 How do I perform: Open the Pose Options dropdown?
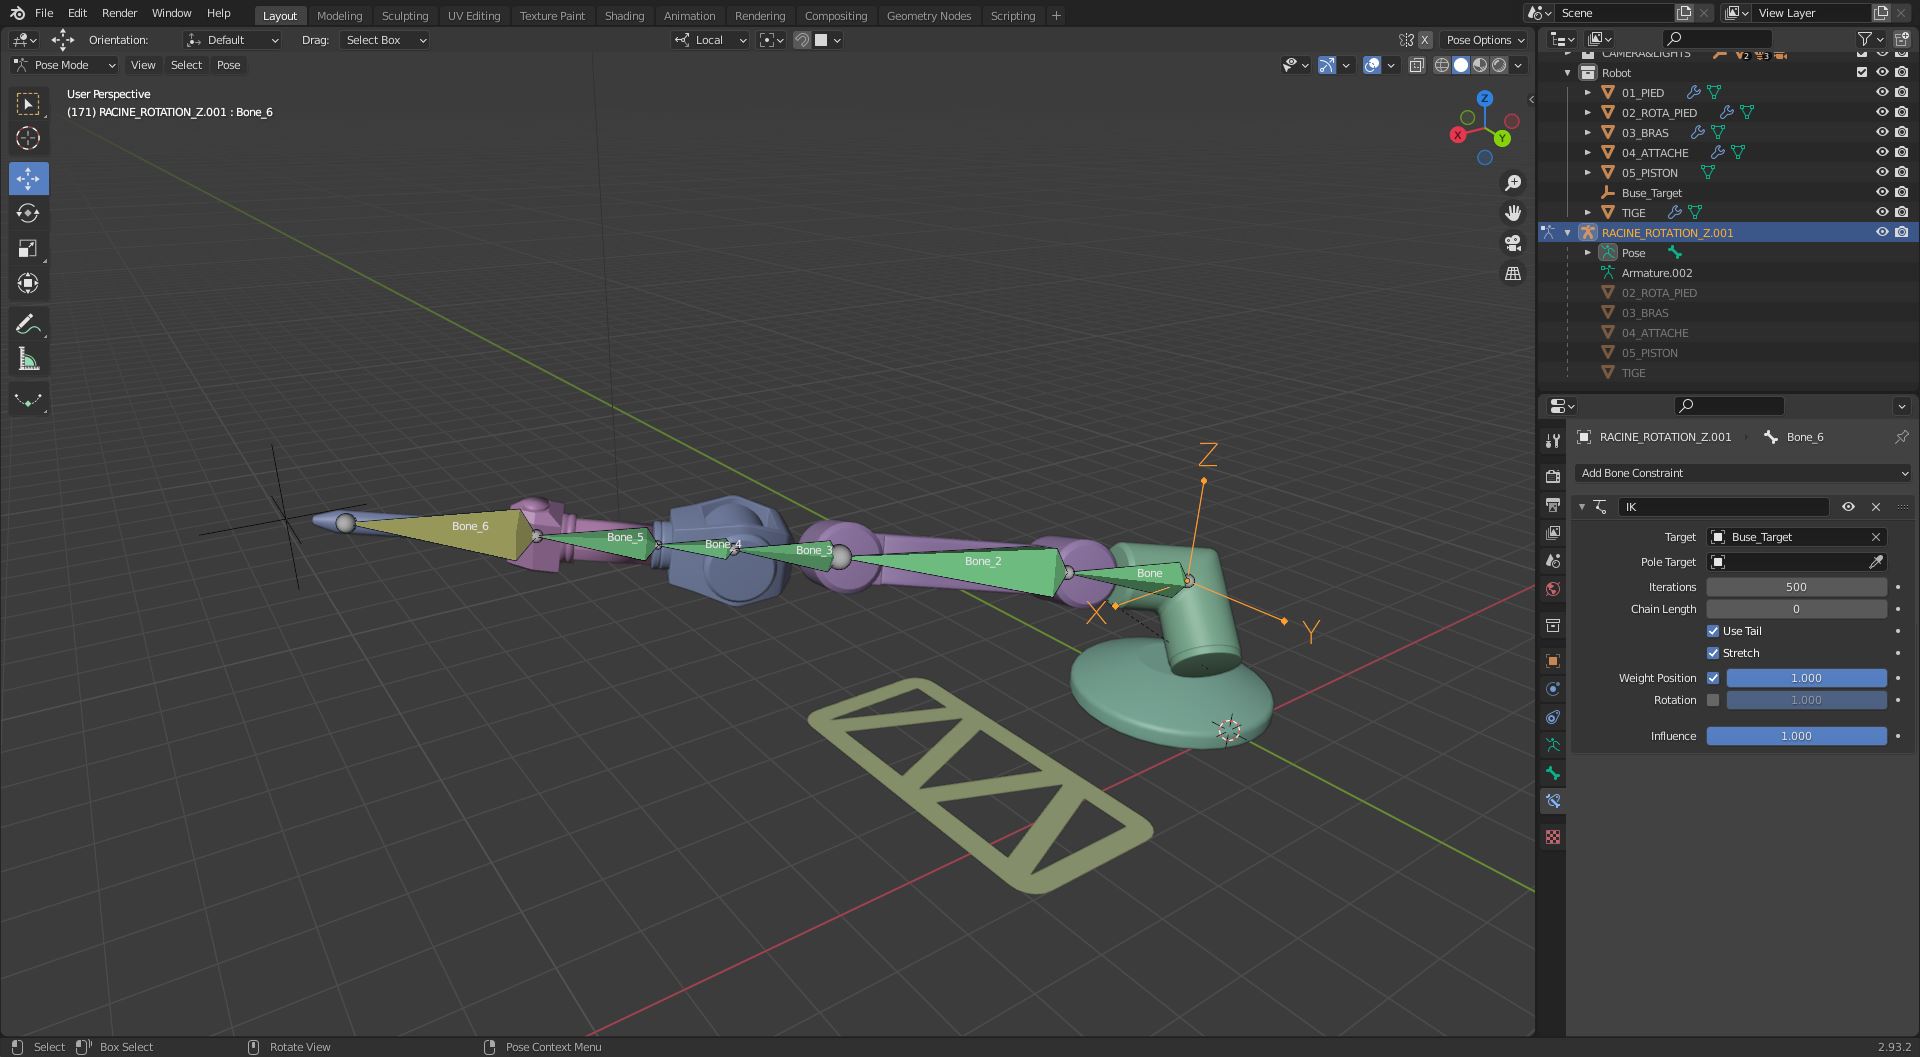point(1485,40)
